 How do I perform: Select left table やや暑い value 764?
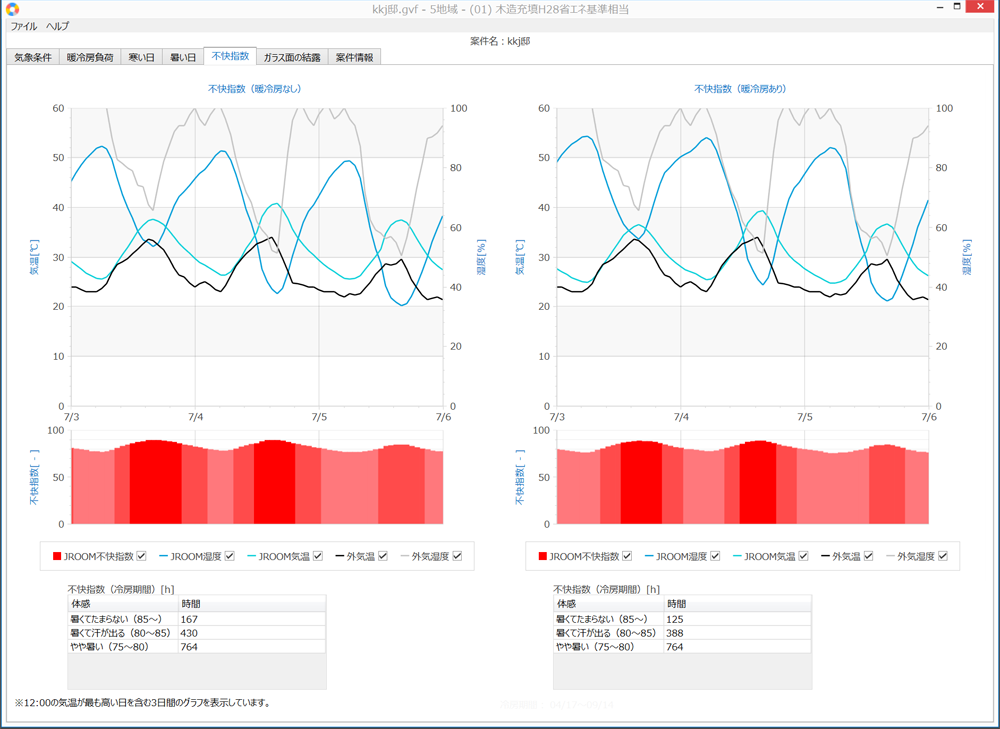tap(189, 647)
